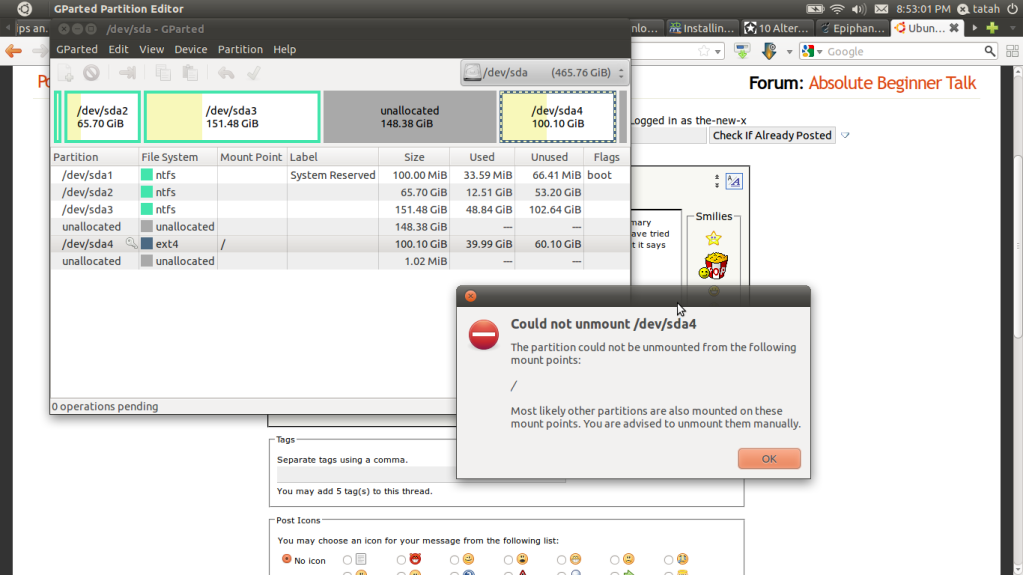Image resolution: width=1023 pixels, height=575 pixels.
Task: Open the dropdown arrow beside download helper icon
Action: point(789,52)
